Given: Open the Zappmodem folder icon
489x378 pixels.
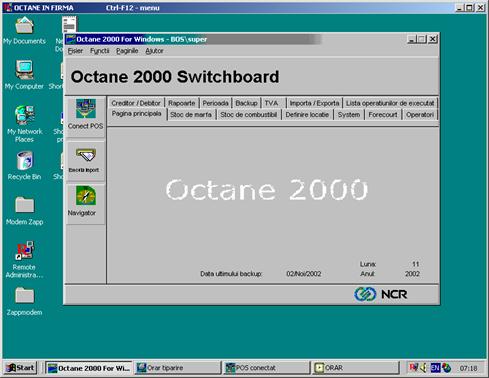Looking at the screenshot, I should [24, 295].
